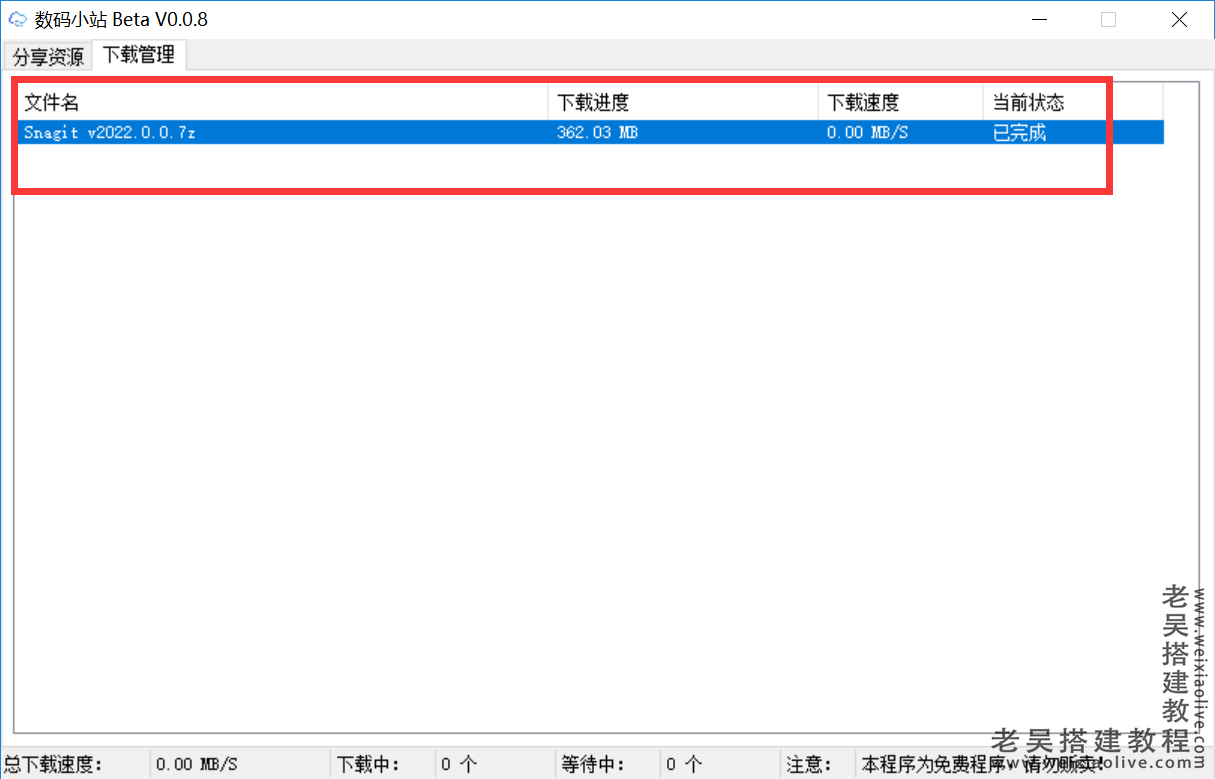Click the 已完成 status of the Snagit download
1215x779 pixels.
point(1018,132)
